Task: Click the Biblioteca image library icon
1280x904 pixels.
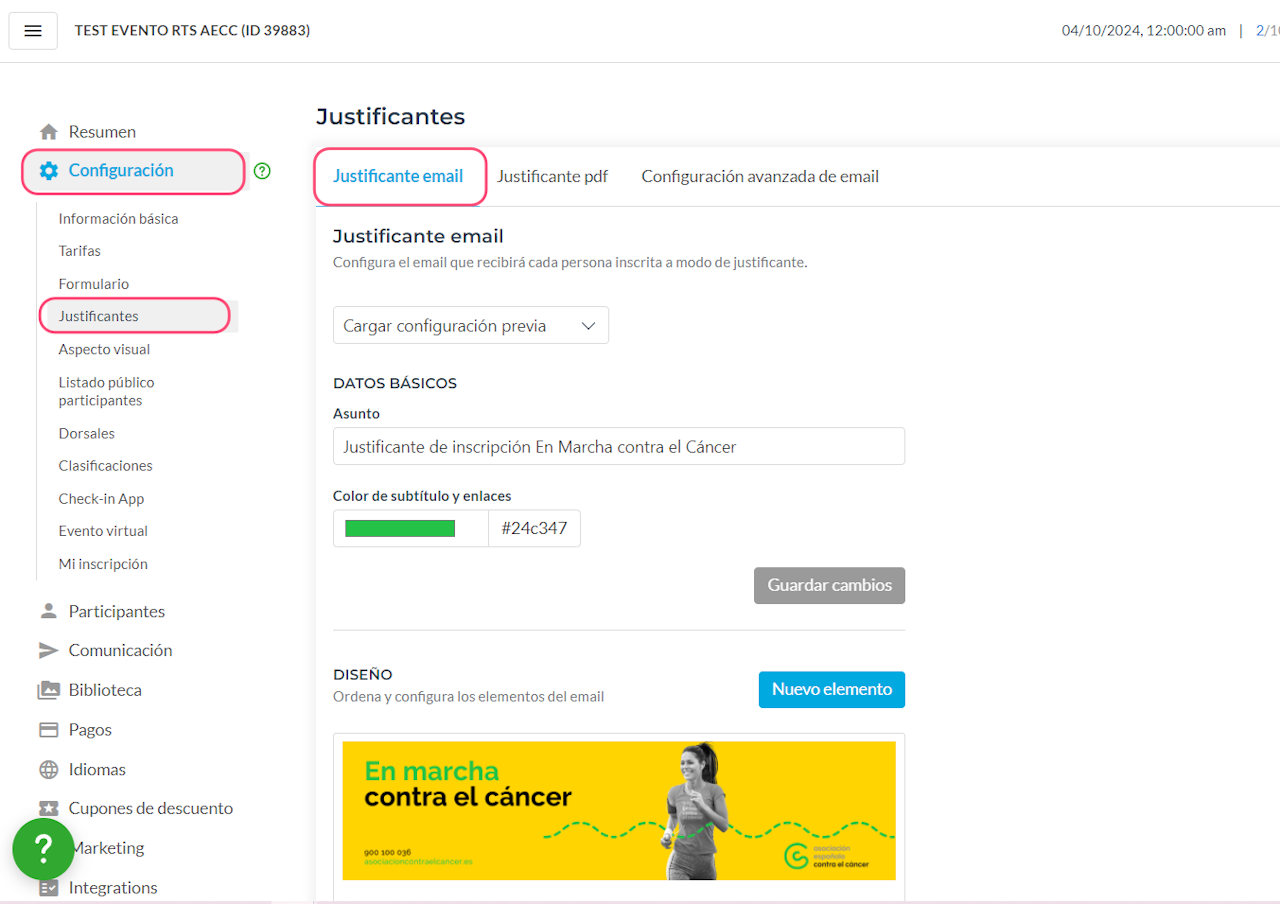Action: [48, 690]
